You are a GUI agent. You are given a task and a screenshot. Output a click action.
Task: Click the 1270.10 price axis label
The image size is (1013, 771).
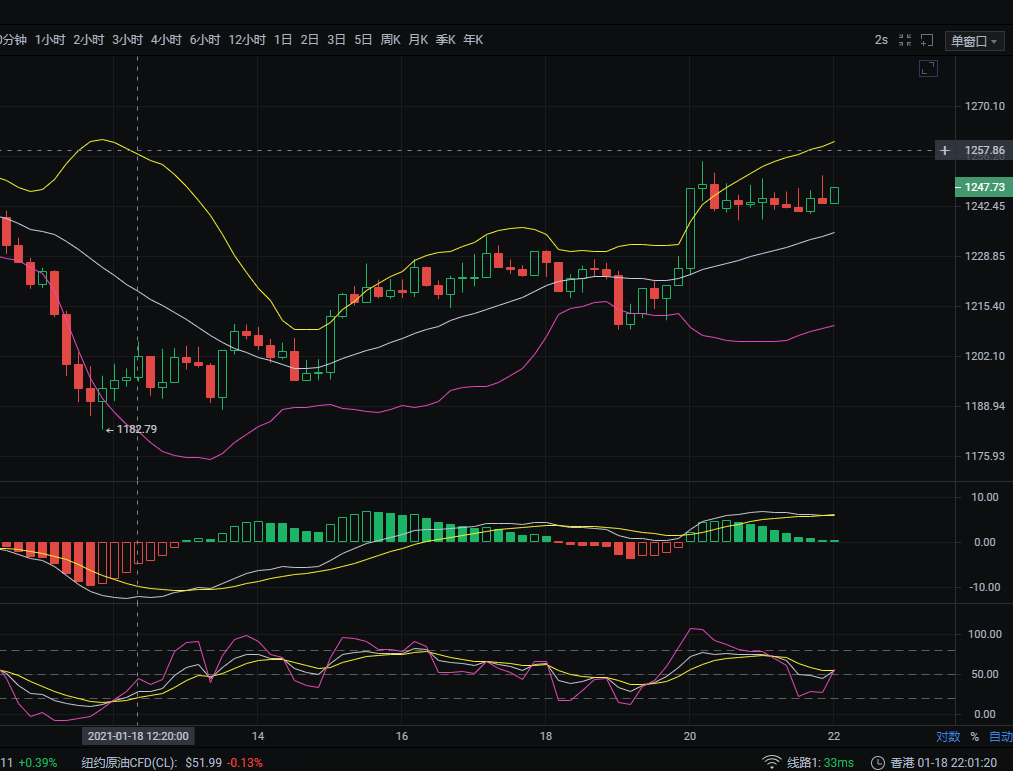(985, 107)
